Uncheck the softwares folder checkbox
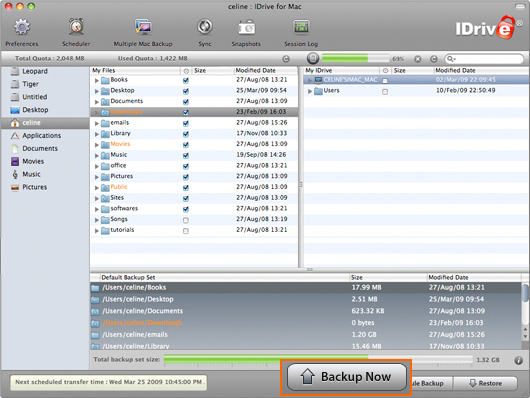The height and width of the screenshot is (398, 530). pos(186,209)
